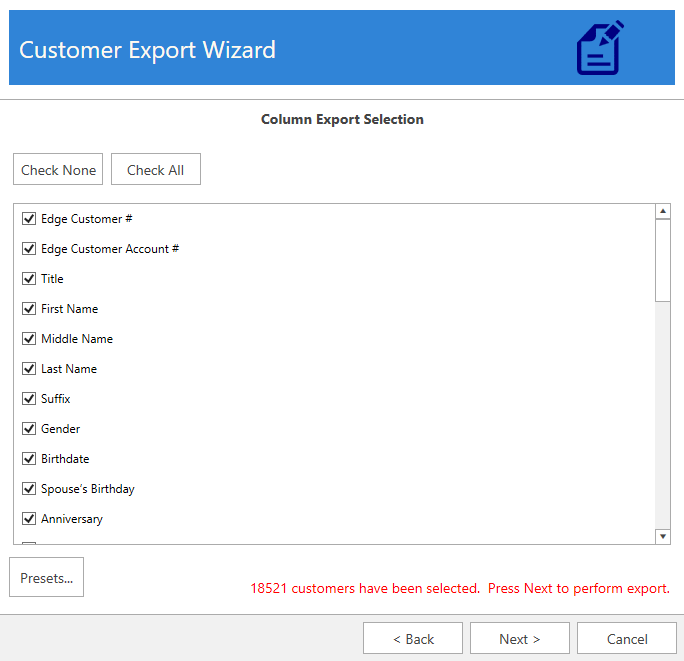Toggle the Suffix column checkbox

click(x=29, y=399)
